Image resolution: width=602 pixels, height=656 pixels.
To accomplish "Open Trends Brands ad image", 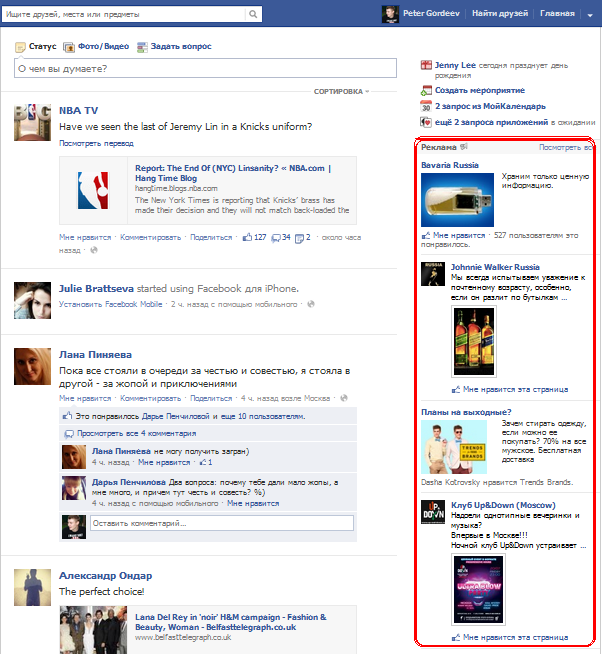I will [454, 447].
